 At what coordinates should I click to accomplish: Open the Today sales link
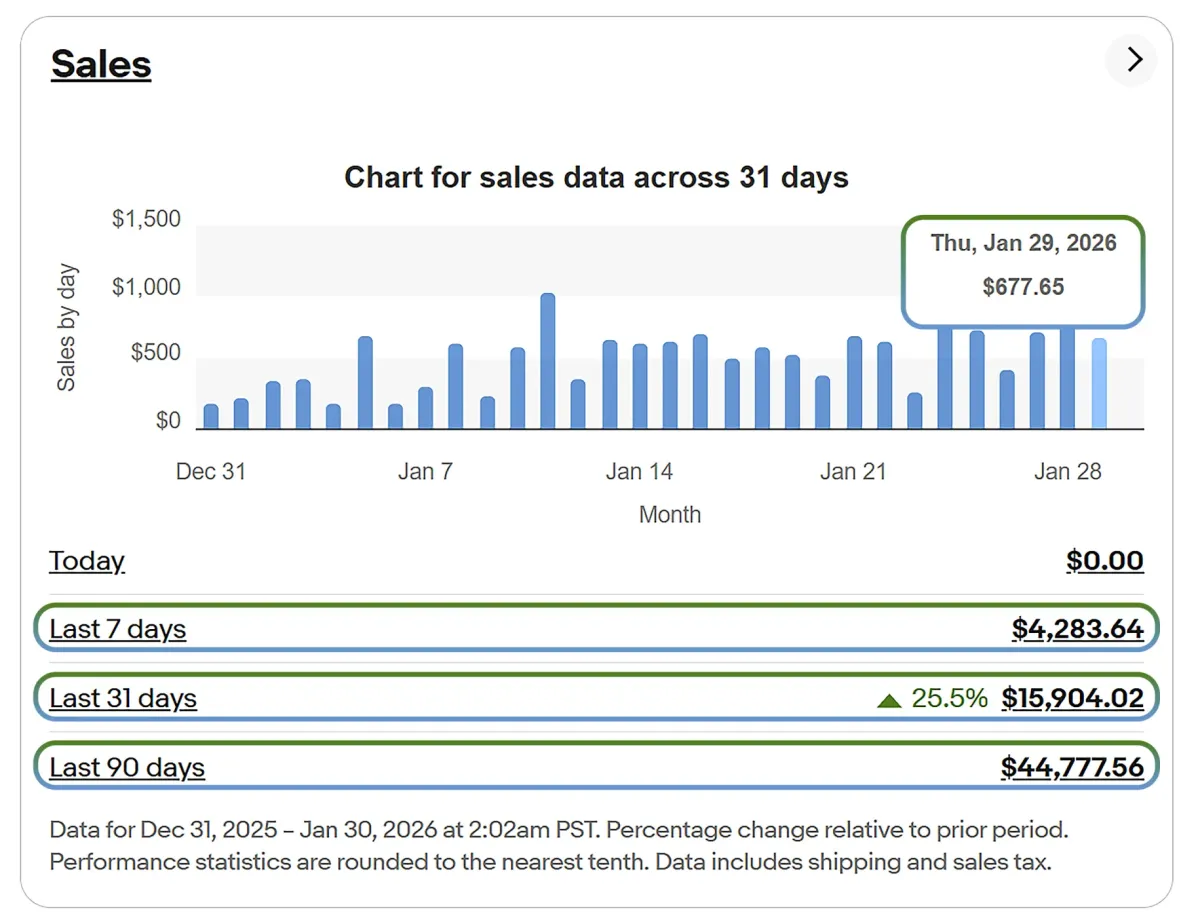tap(87, 561)
